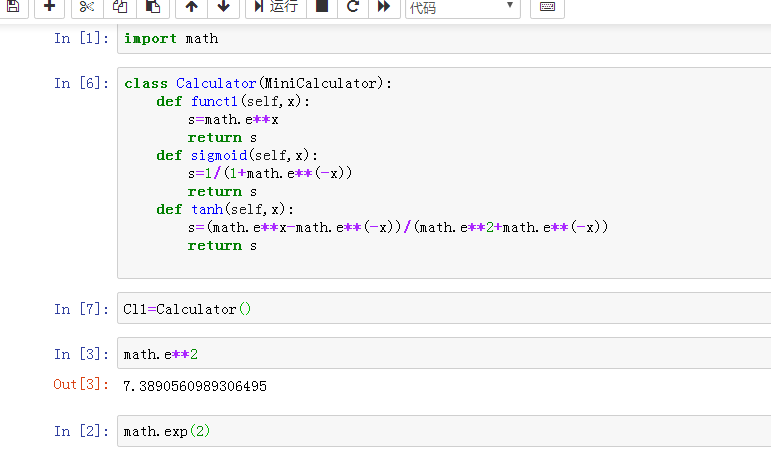Move selected cell up
Screen dimensions: 771x455
(x=191, y=7)
